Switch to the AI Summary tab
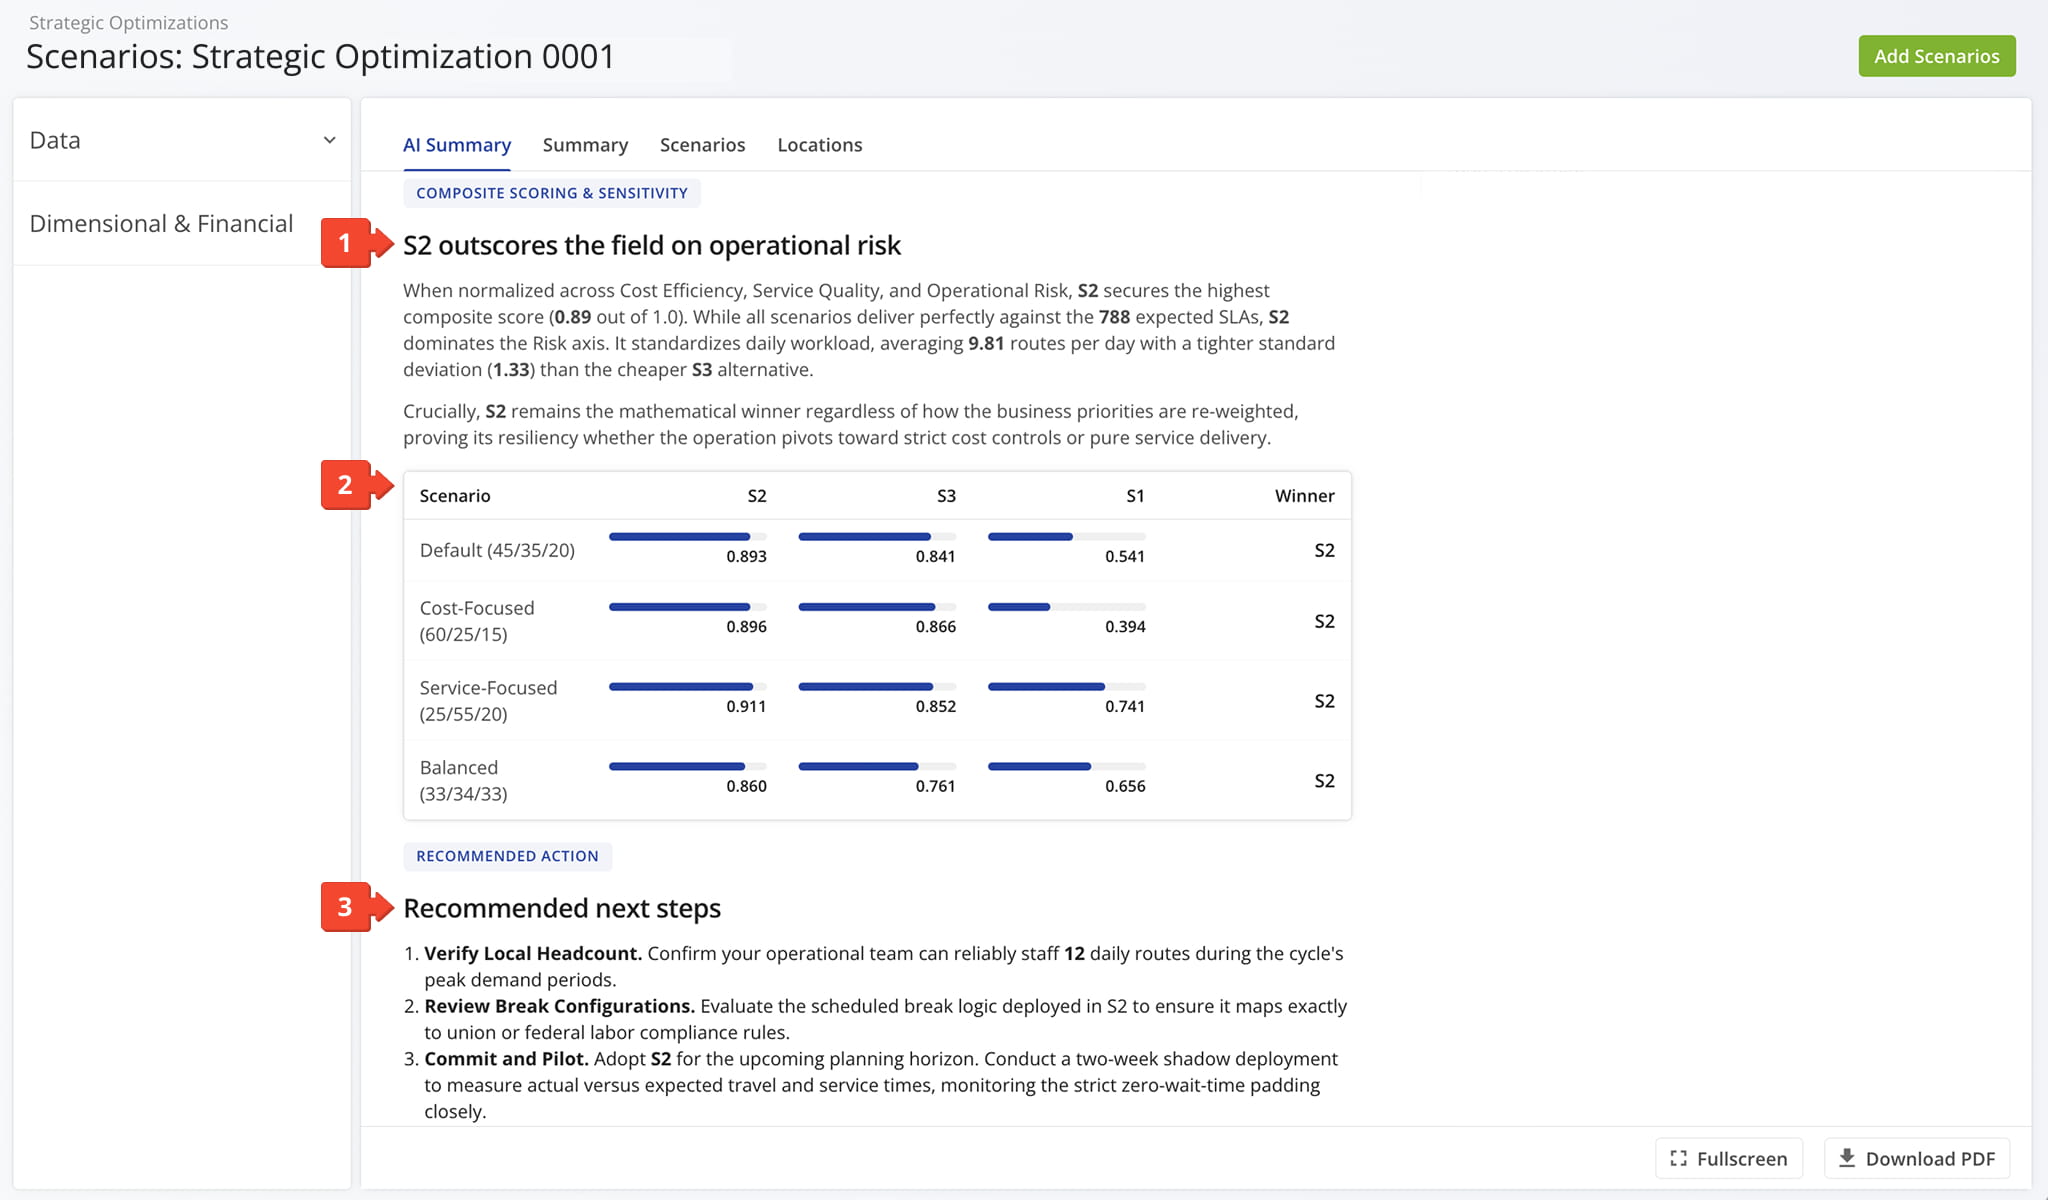2048x1200 pixels. pyautogui.click(x=457, y=144)
